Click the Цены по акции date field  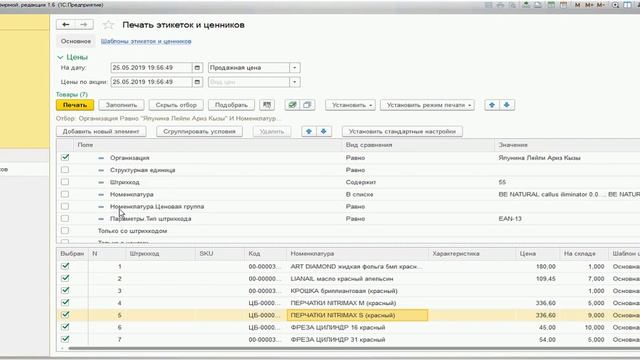point(151,82)
